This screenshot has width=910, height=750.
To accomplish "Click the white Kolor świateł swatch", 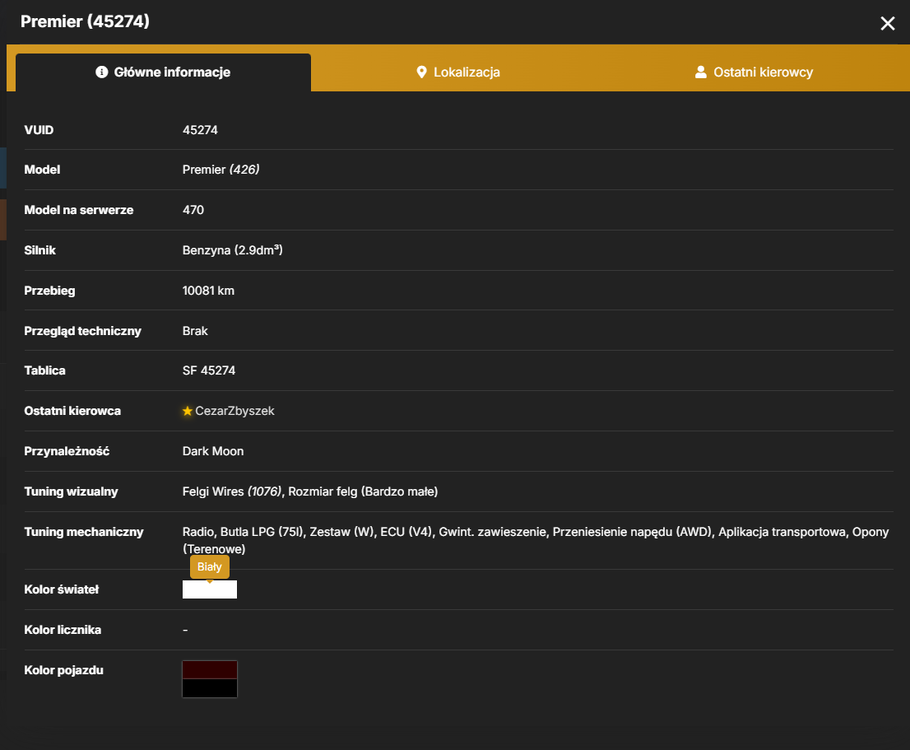I will pyautogui.click(x=210, y=590).
